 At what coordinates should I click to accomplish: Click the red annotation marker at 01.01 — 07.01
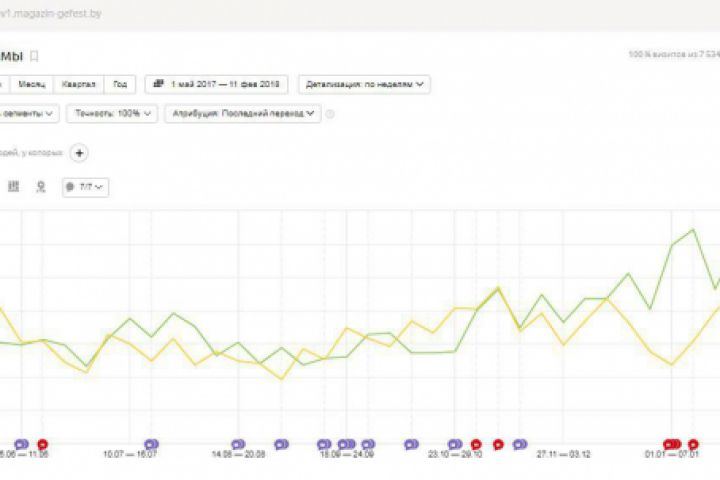point(672,444)
